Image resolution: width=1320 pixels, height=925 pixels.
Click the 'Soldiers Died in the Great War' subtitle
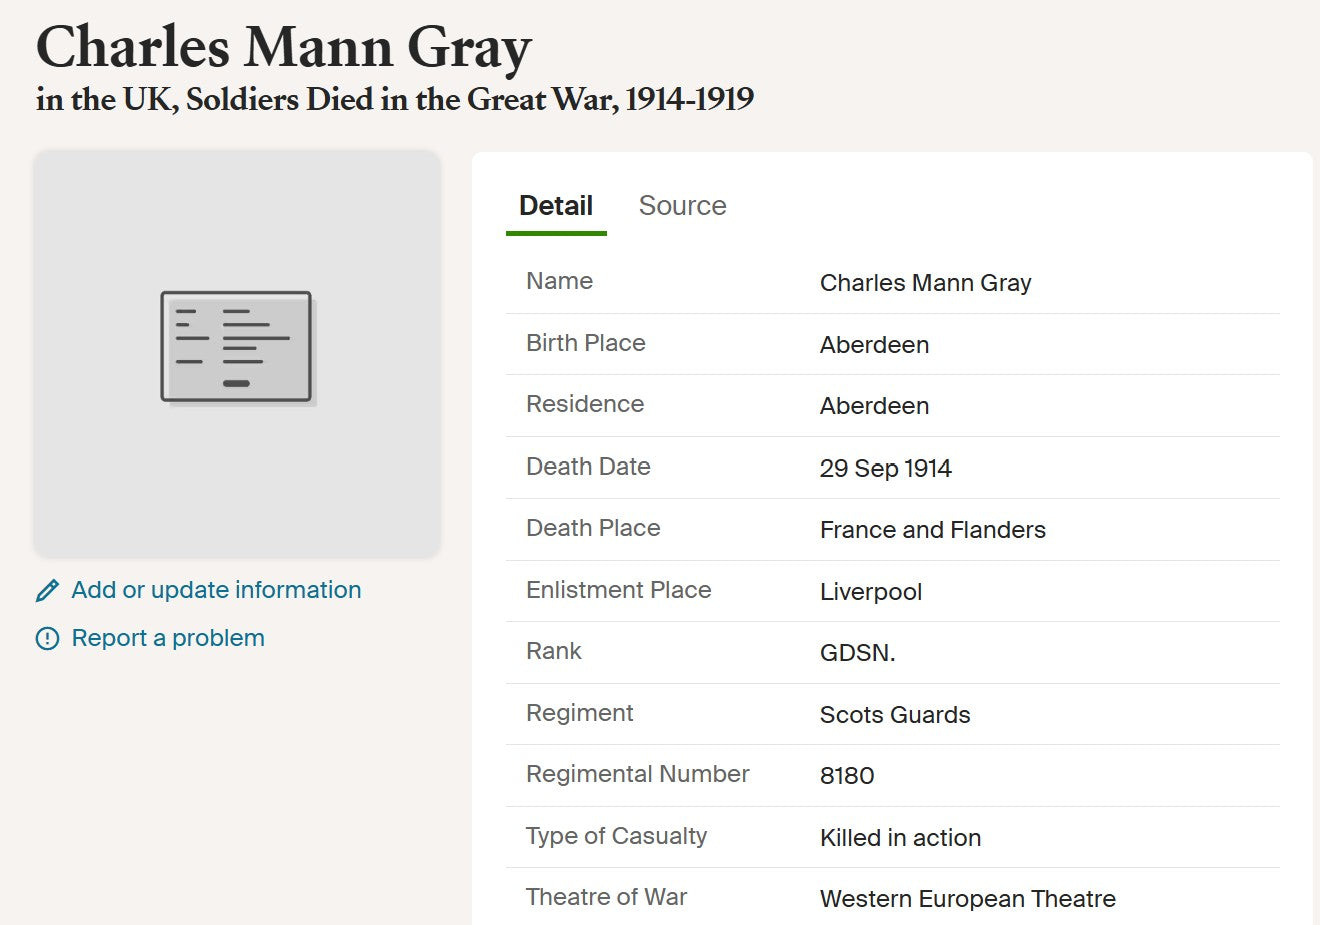coord(395,99)
